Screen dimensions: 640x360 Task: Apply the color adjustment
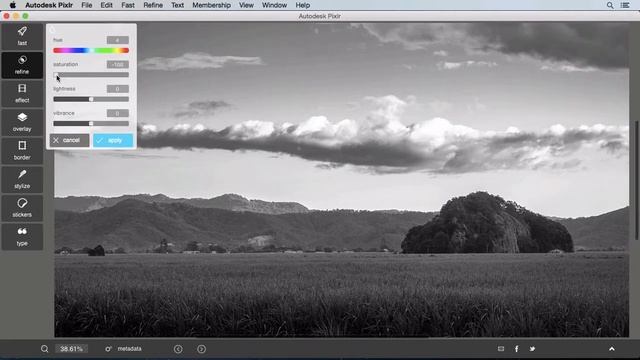tap(113, 140)
